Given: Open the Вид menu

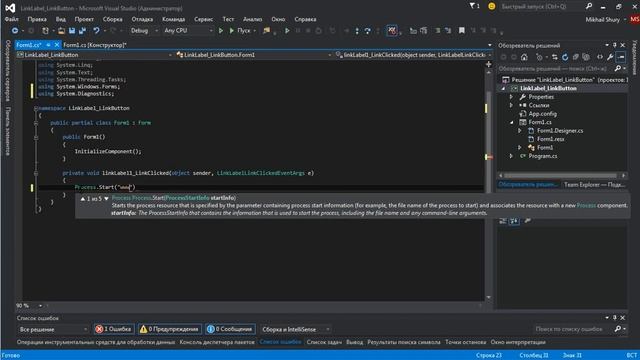Looking at the screenshot, I should [60, 19].
